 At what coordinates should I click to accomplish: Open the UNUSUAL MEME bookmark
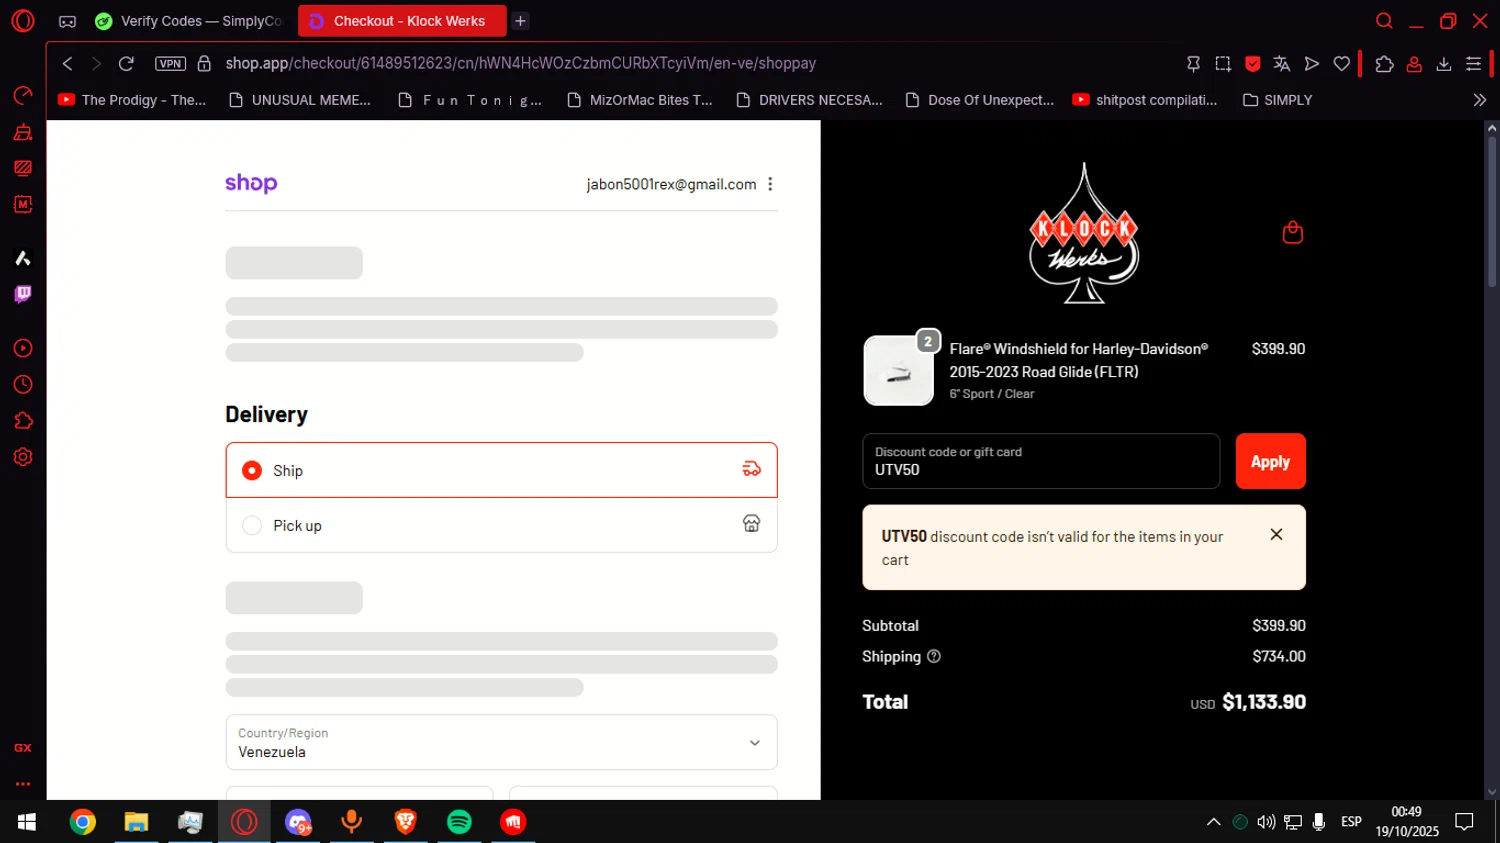pos(300,100)
